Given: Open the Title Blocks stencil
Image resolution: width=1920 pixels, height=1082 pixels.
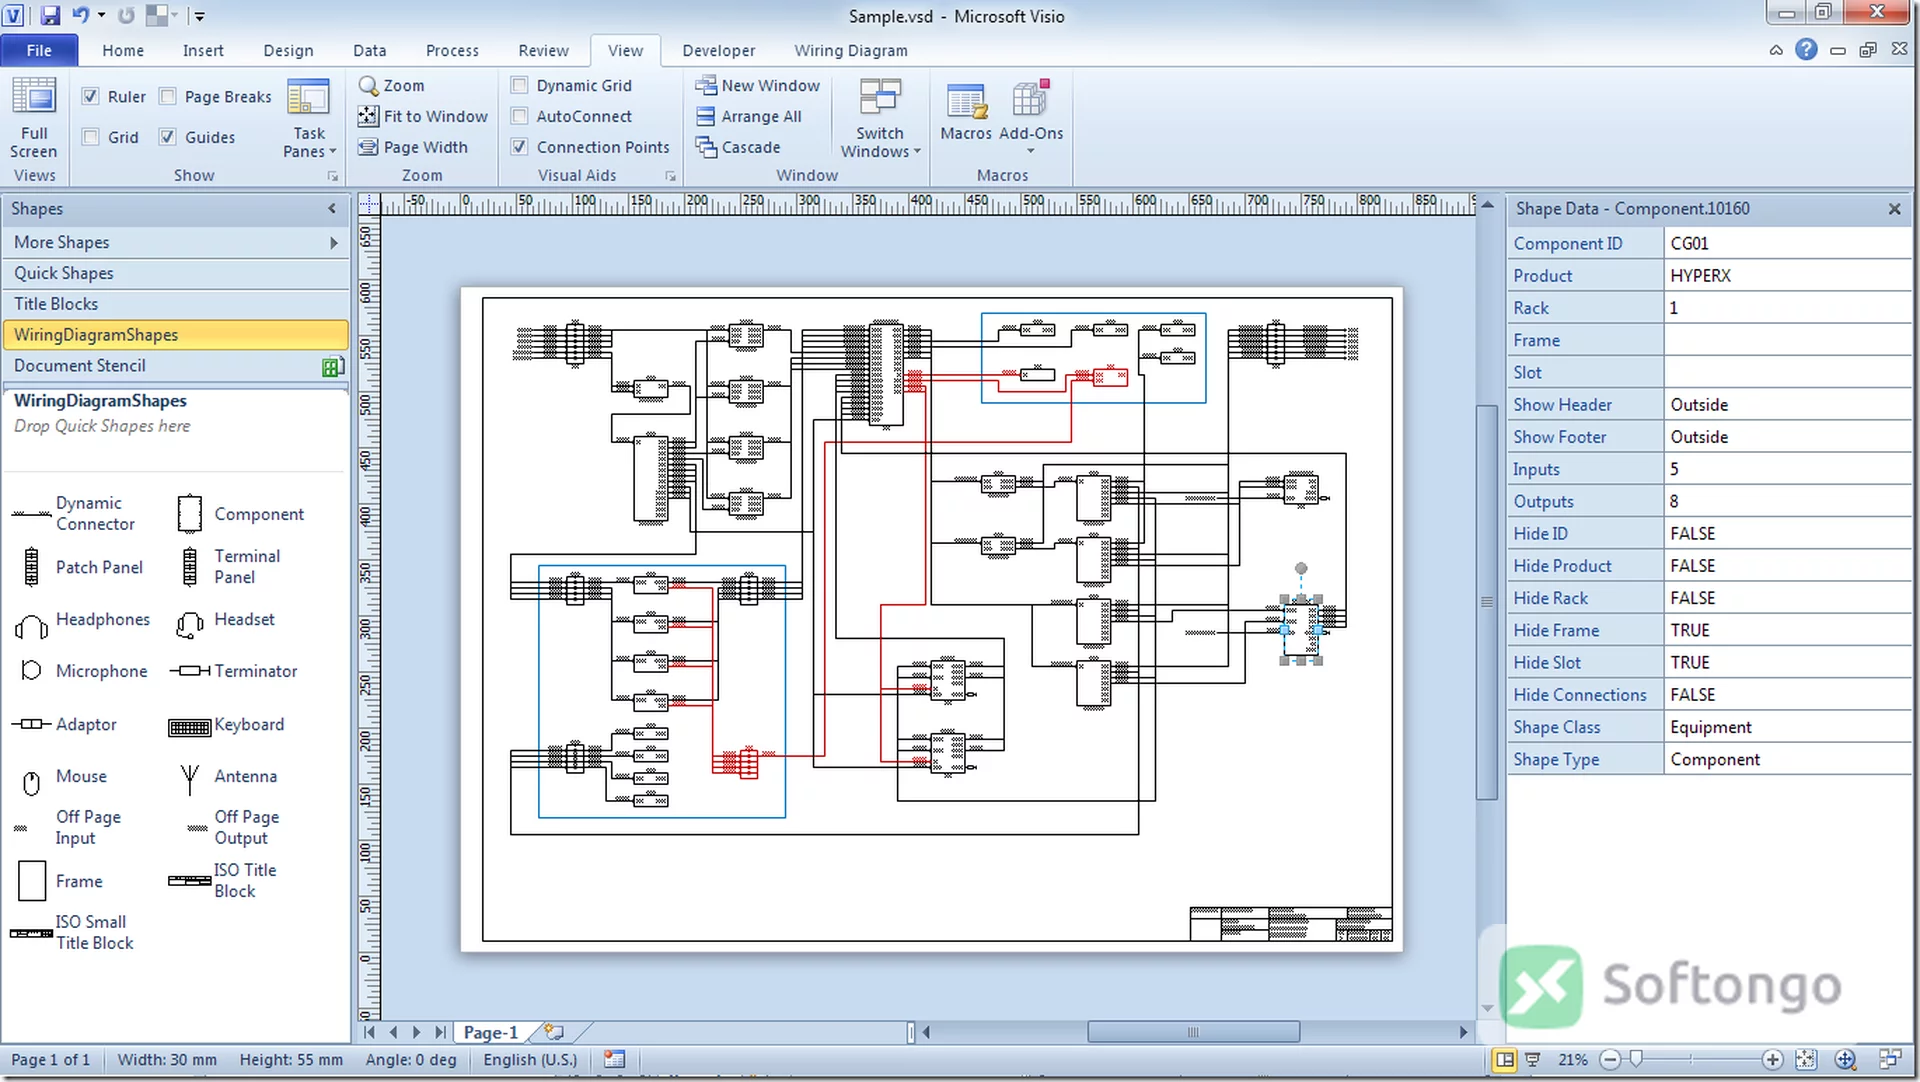Looking at the screenshot, I should [176, 304].
